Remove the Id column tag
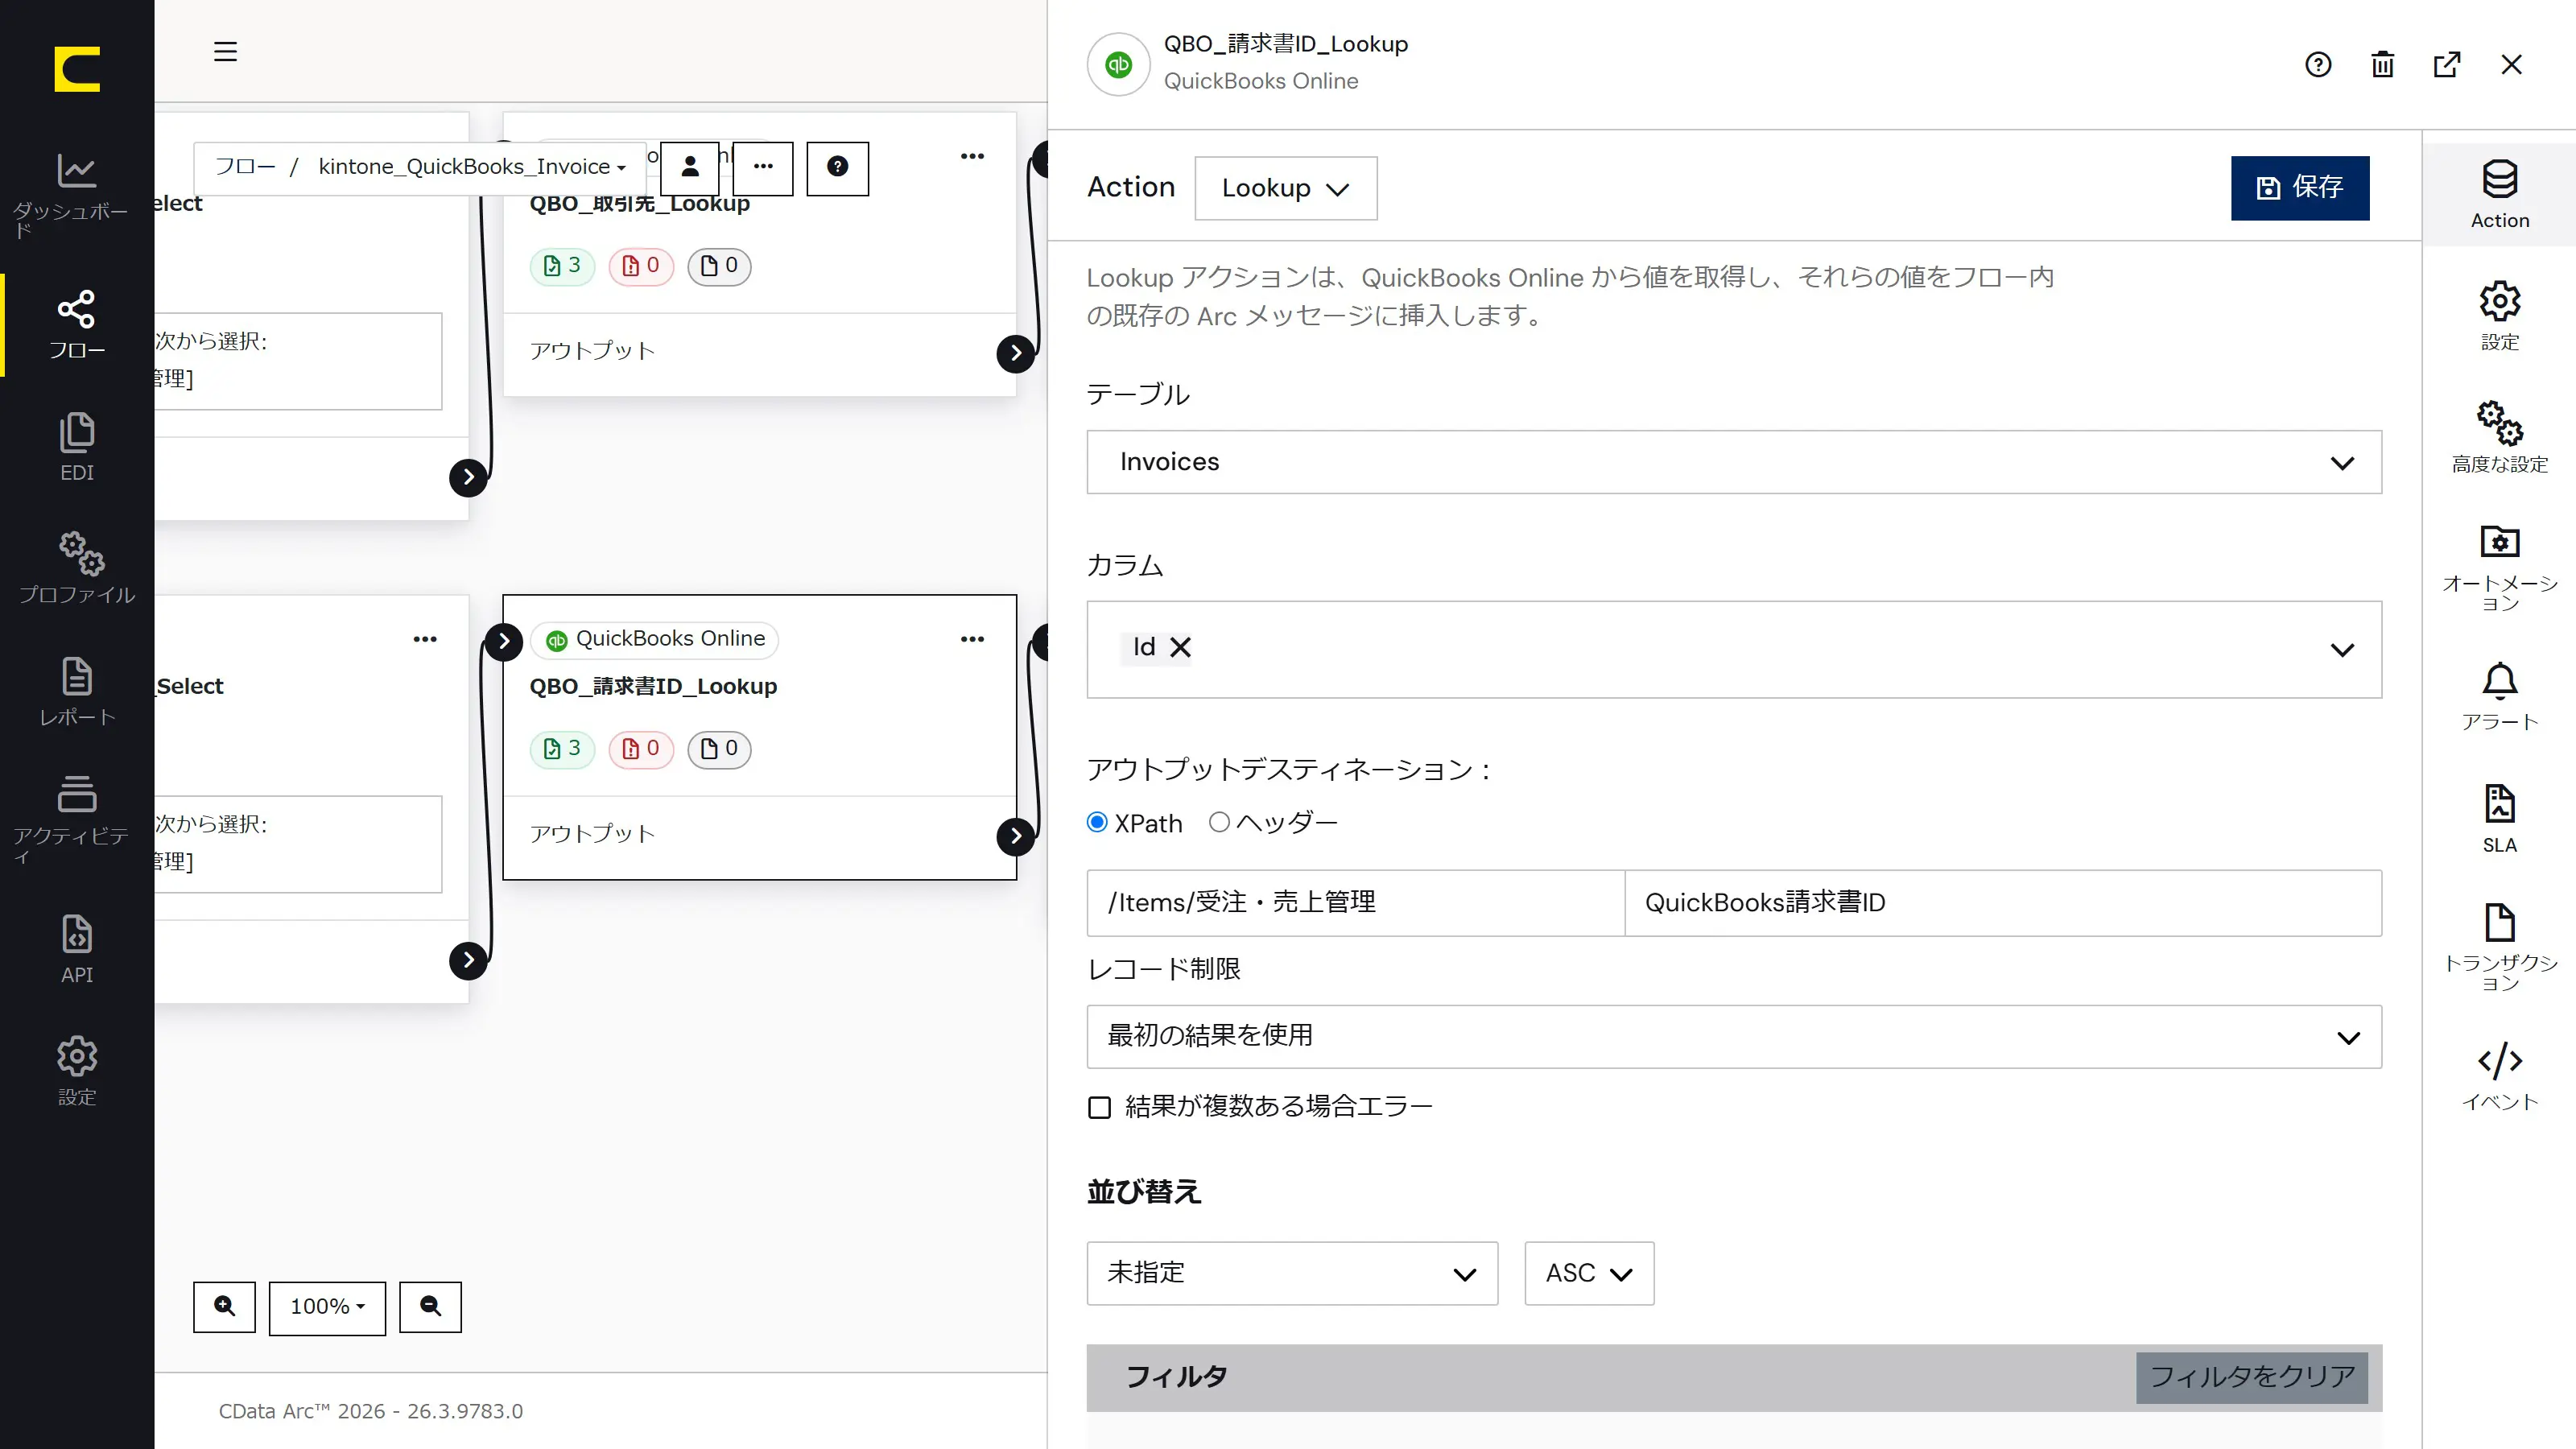The height and width of the screenshot is (1449, 2576). click(1180, 648)
